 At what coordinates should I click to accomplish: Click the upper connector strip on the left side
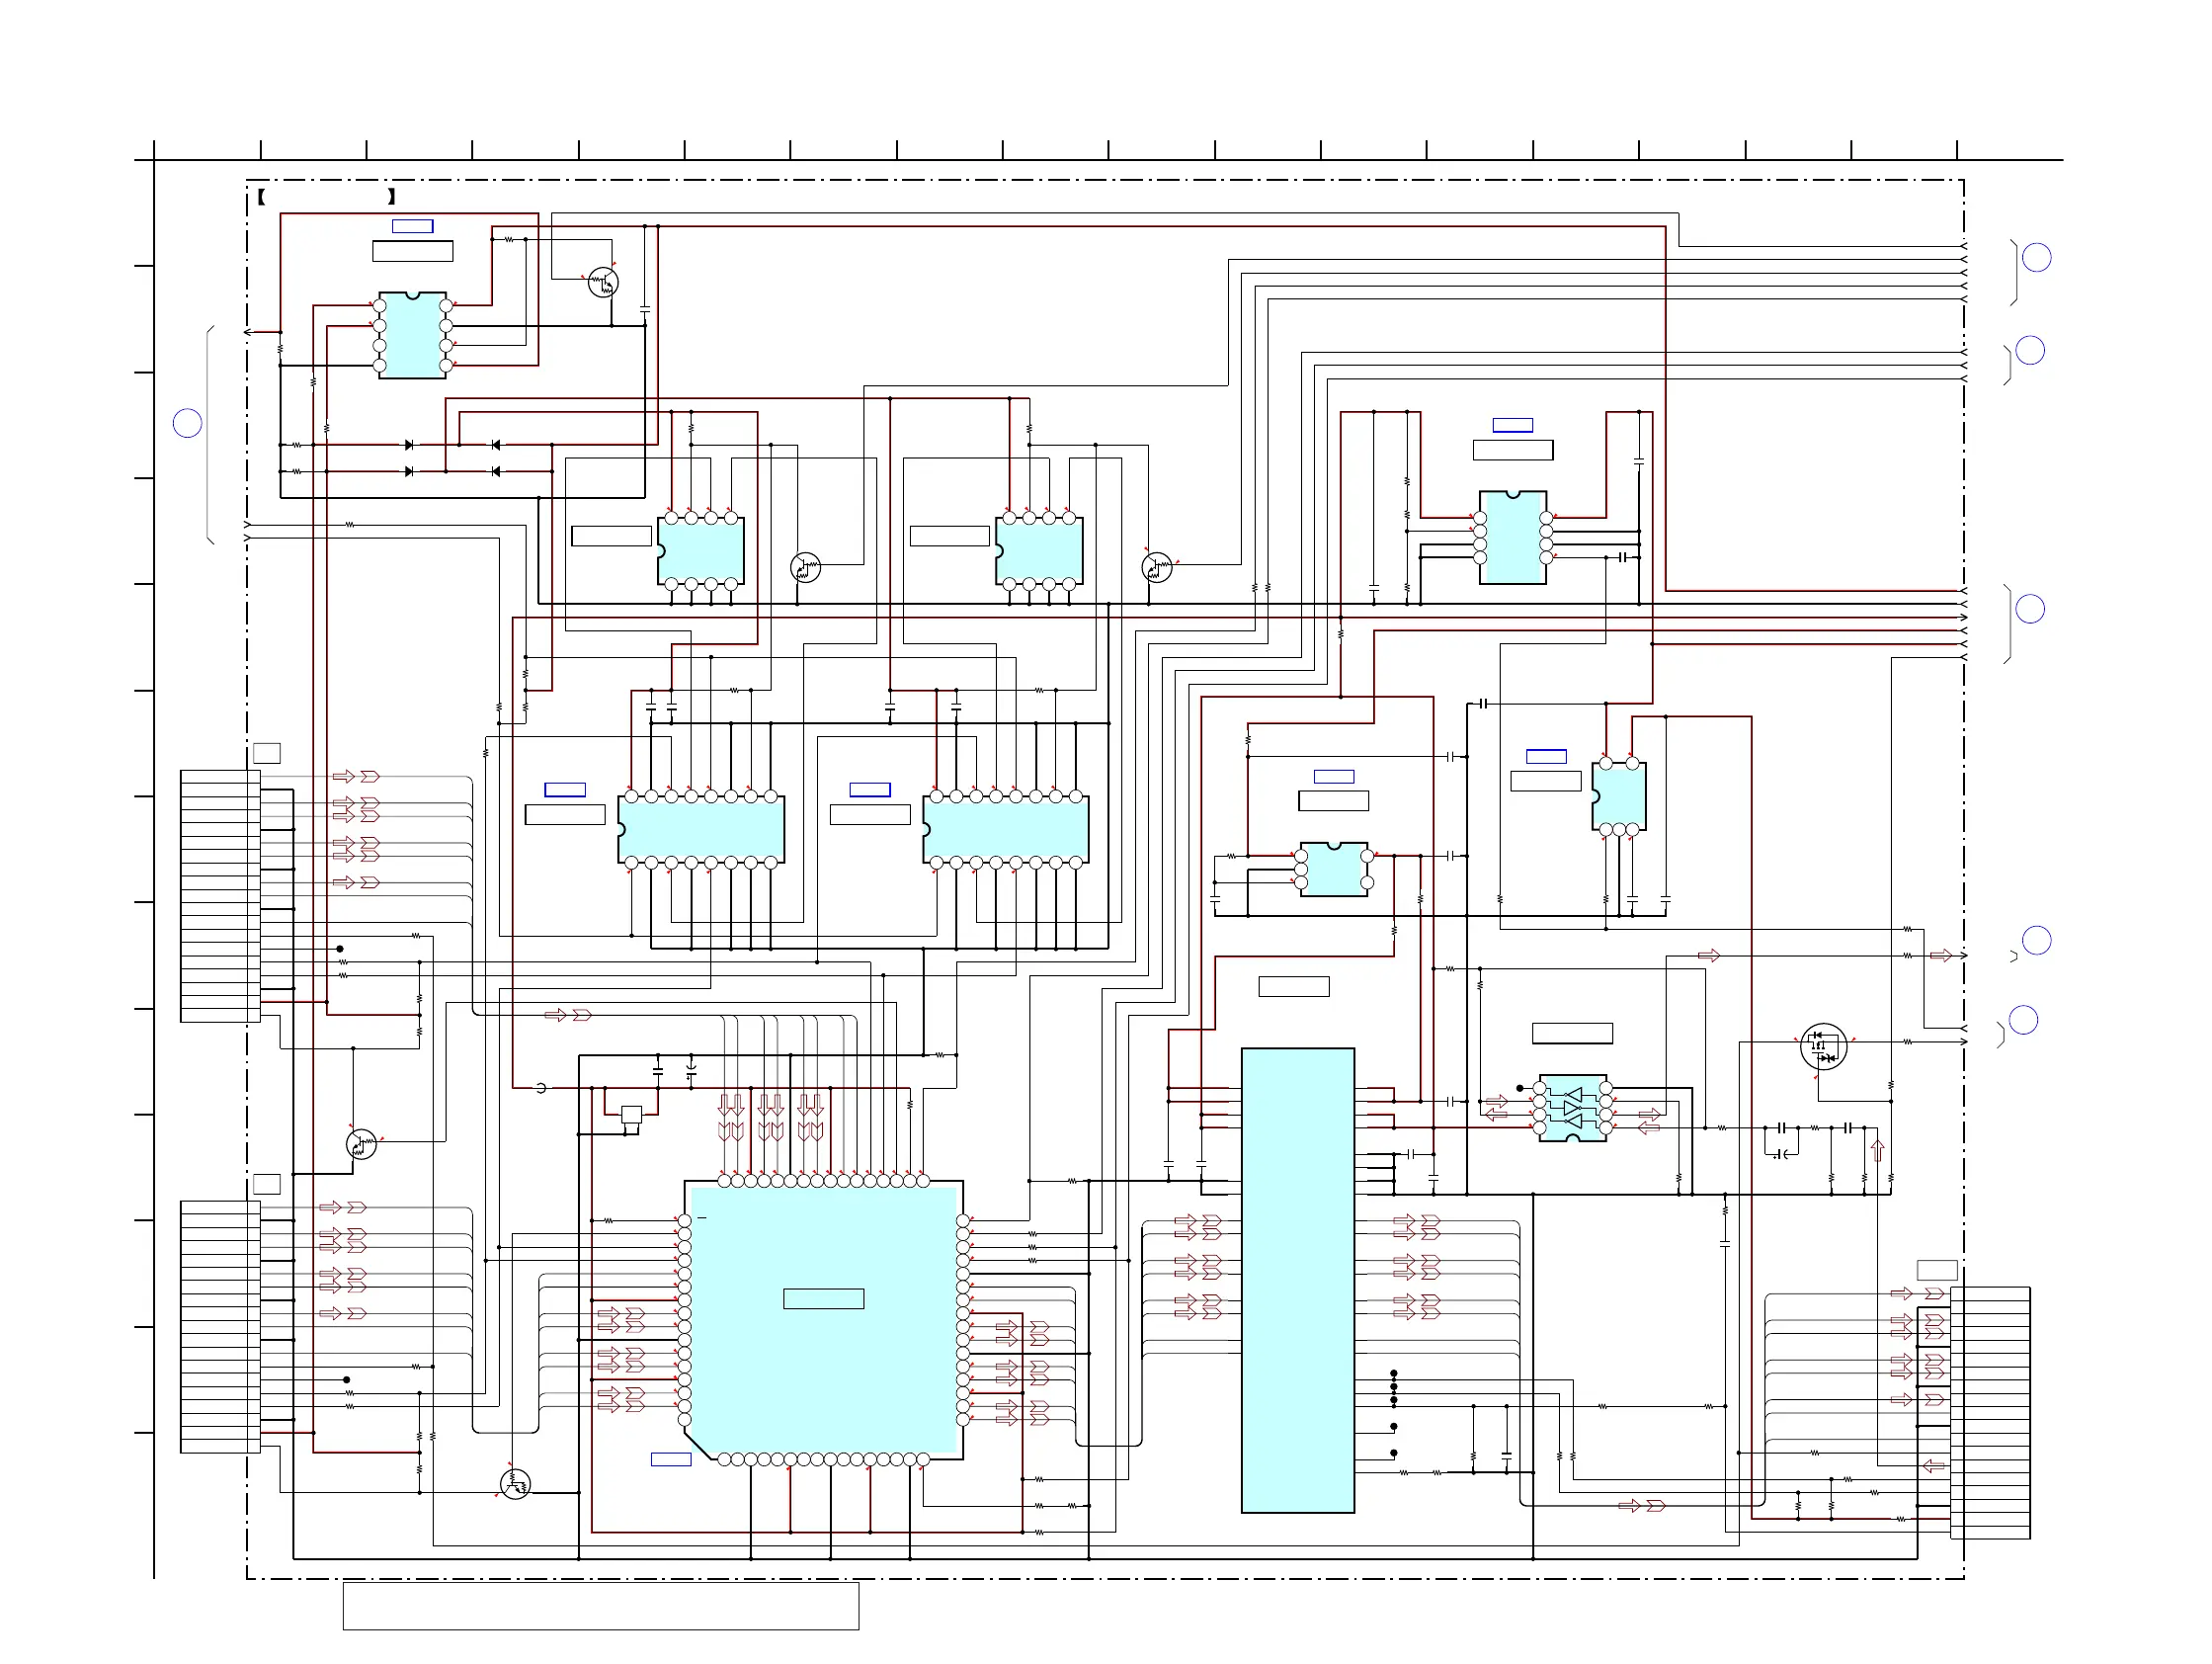(x=220, y=896)
